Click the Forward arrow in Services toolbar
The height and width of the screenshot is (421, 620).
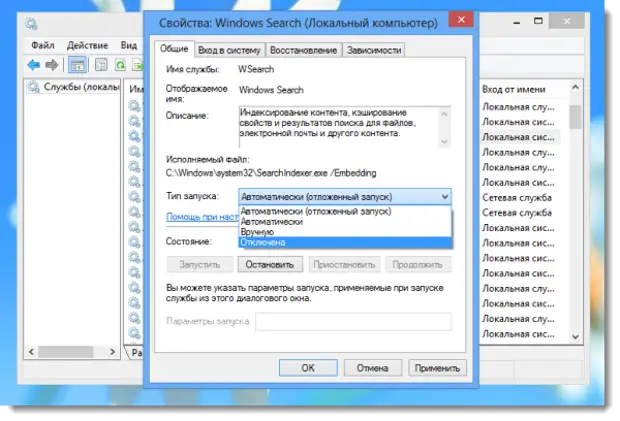[x=50, y=65]
